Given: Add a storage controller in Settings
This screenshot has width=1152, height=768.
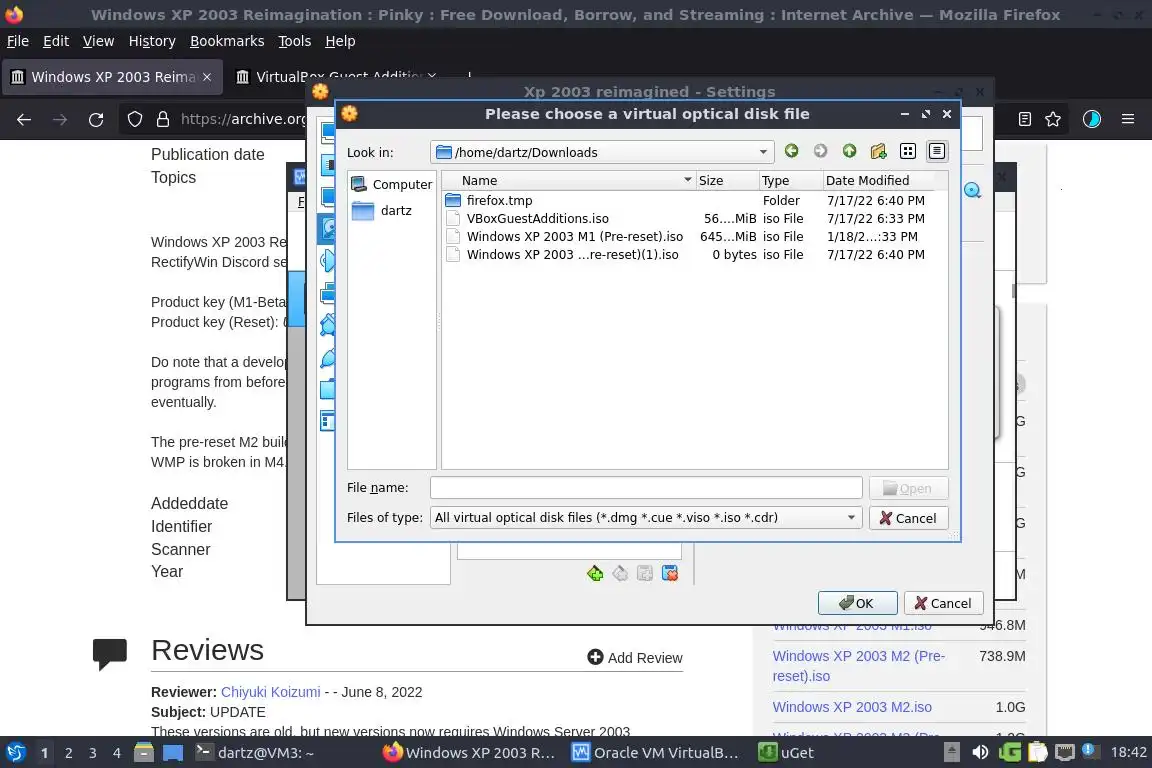Looking at the screenshot, I should [595, 573].
